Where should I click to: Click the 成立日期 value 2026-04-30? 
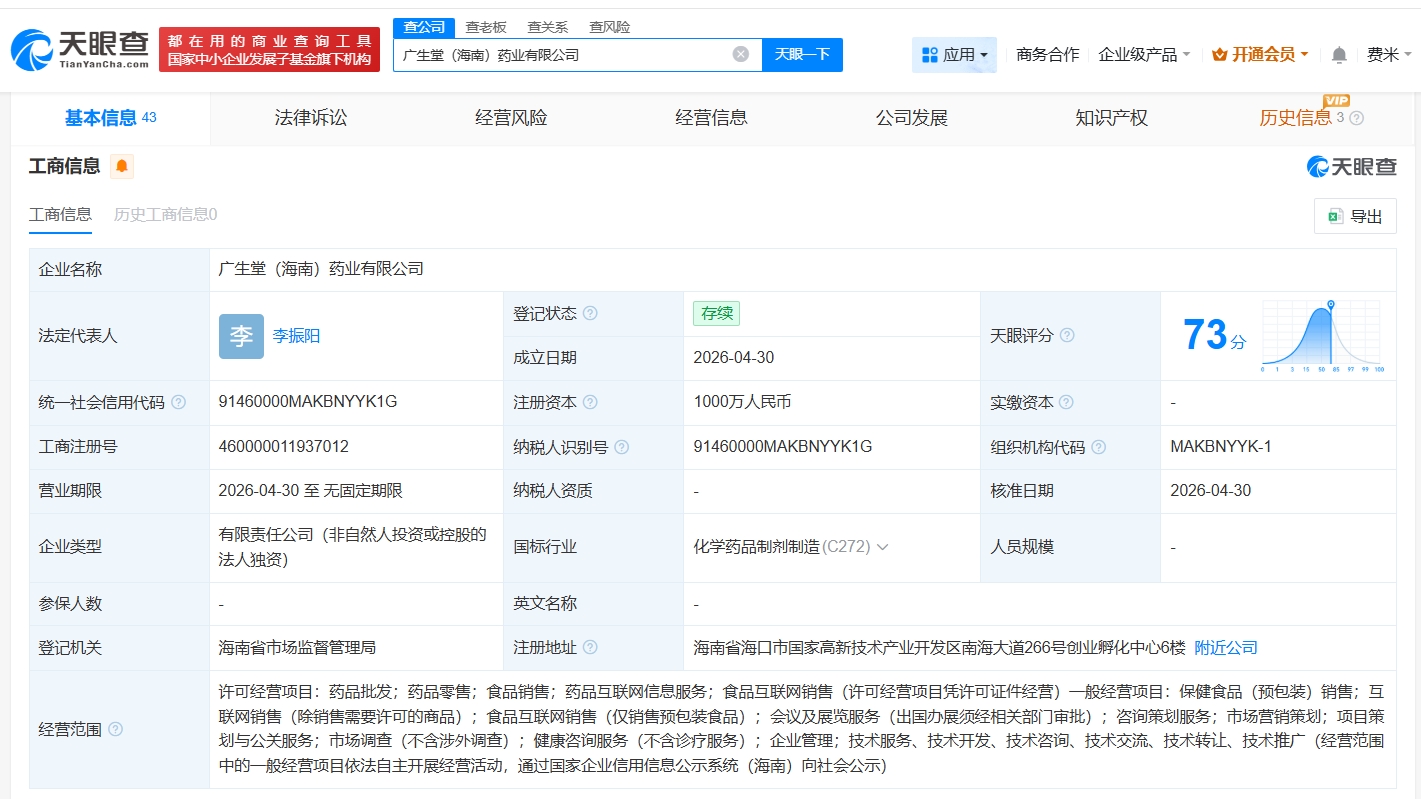click(733, 358)
